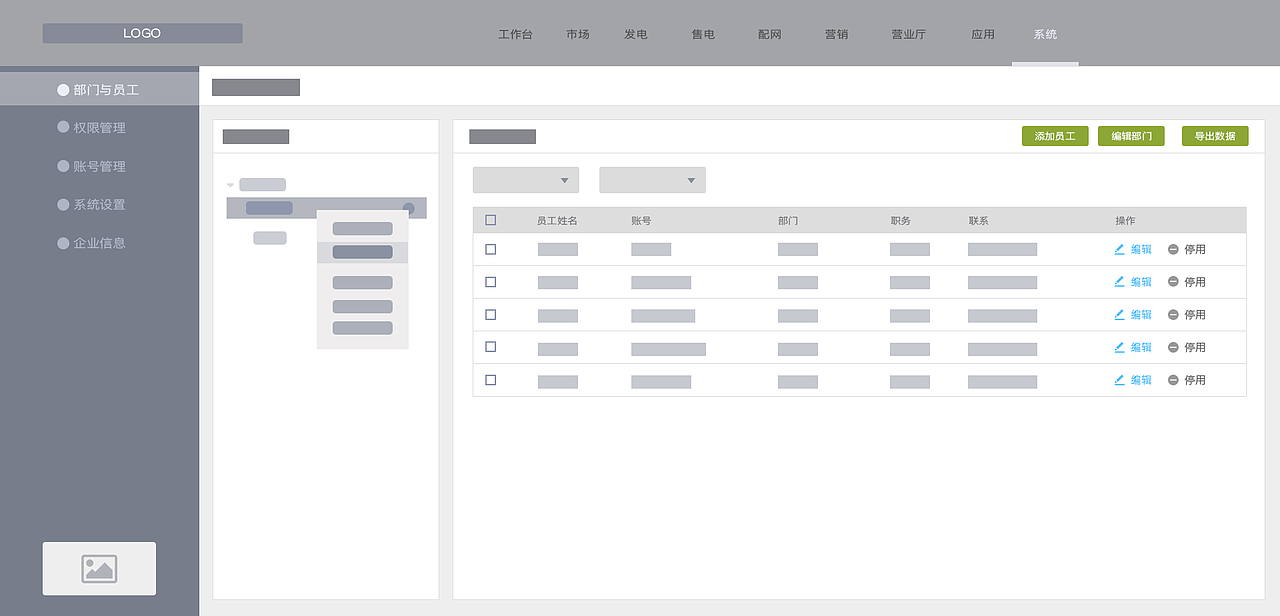Image resolution: width=1280 pixels, height=616 pixels.
Task: Click the 编辑 pencil icon in fifth row
Action: [1120, 380]
